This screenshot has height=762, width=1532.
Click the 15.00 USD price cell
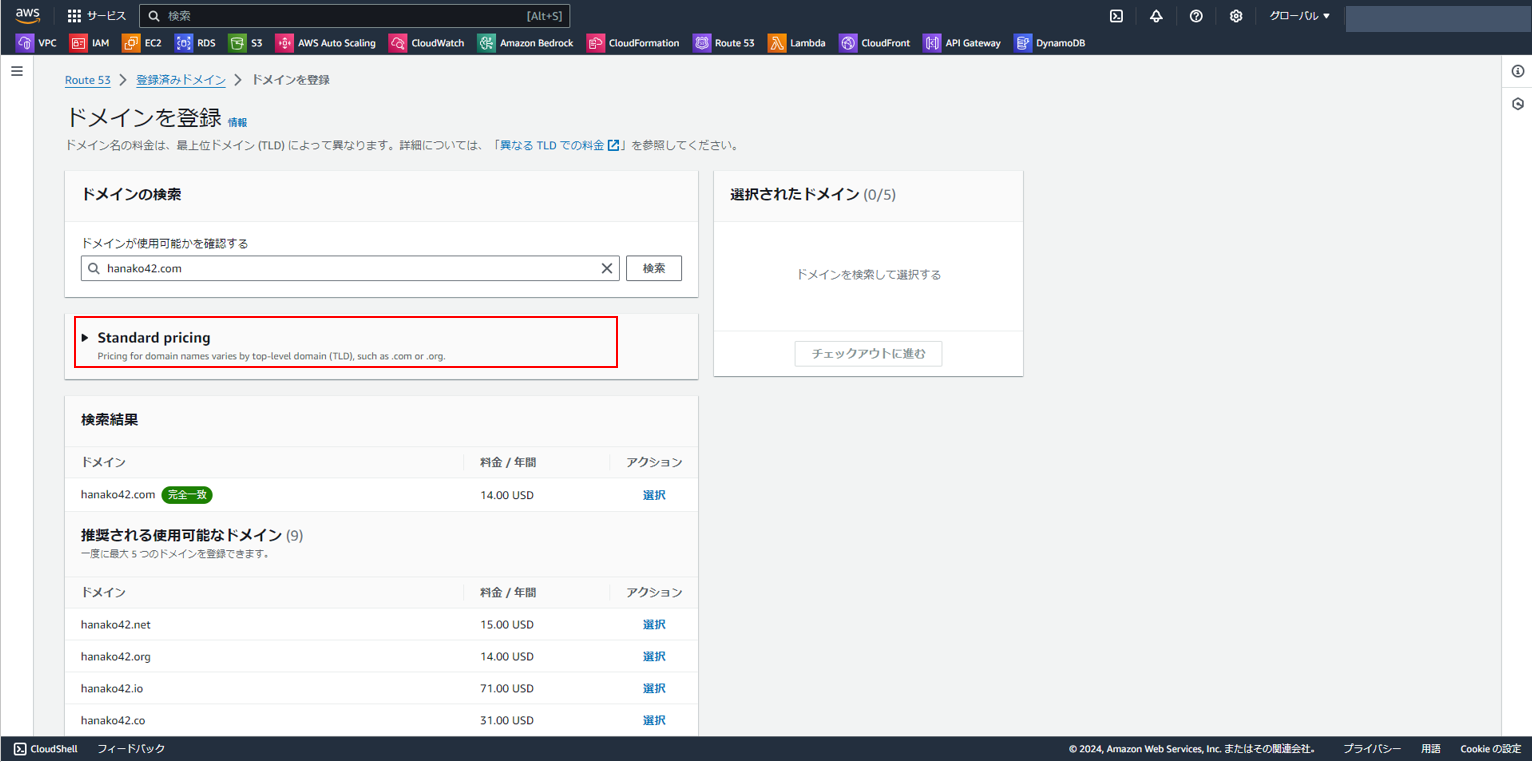point(507,625)
